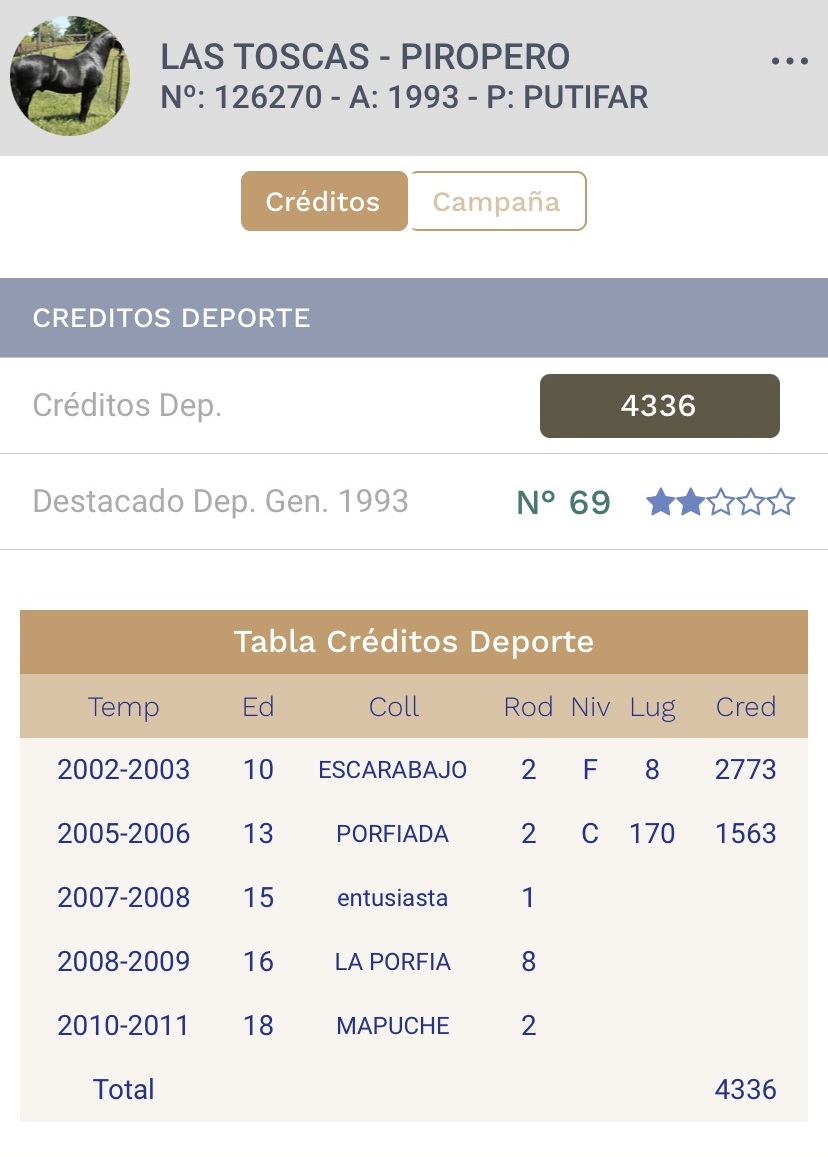The width and height of the screenshot is (828, 1157).
Task: Click the 2010-2011 season row
Action: click(x=414, y=1026)
